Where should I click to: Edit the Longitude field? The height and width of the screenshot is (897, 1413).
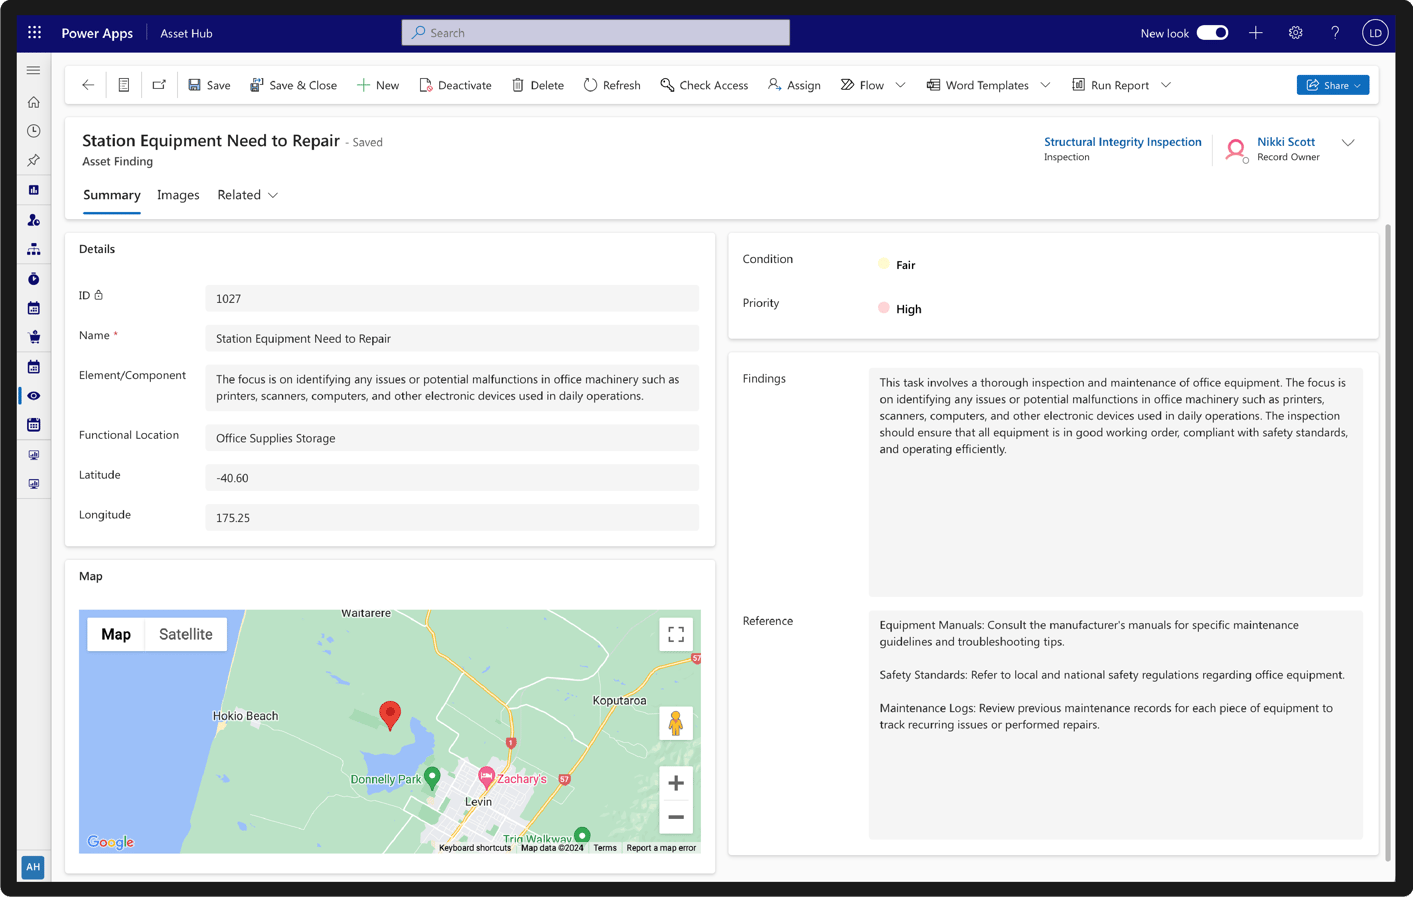point(452,518)
